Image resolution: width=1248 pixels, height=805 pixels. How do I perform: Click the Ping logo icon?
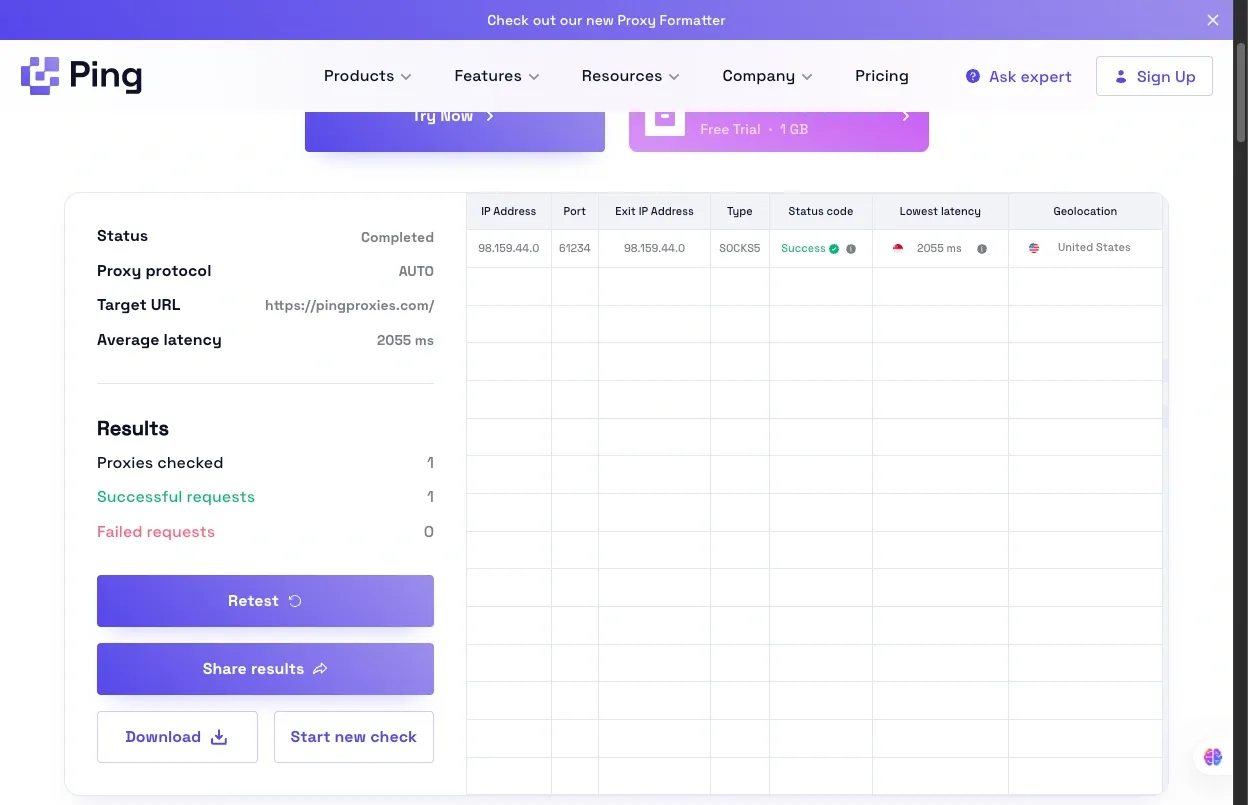[41, 76]
